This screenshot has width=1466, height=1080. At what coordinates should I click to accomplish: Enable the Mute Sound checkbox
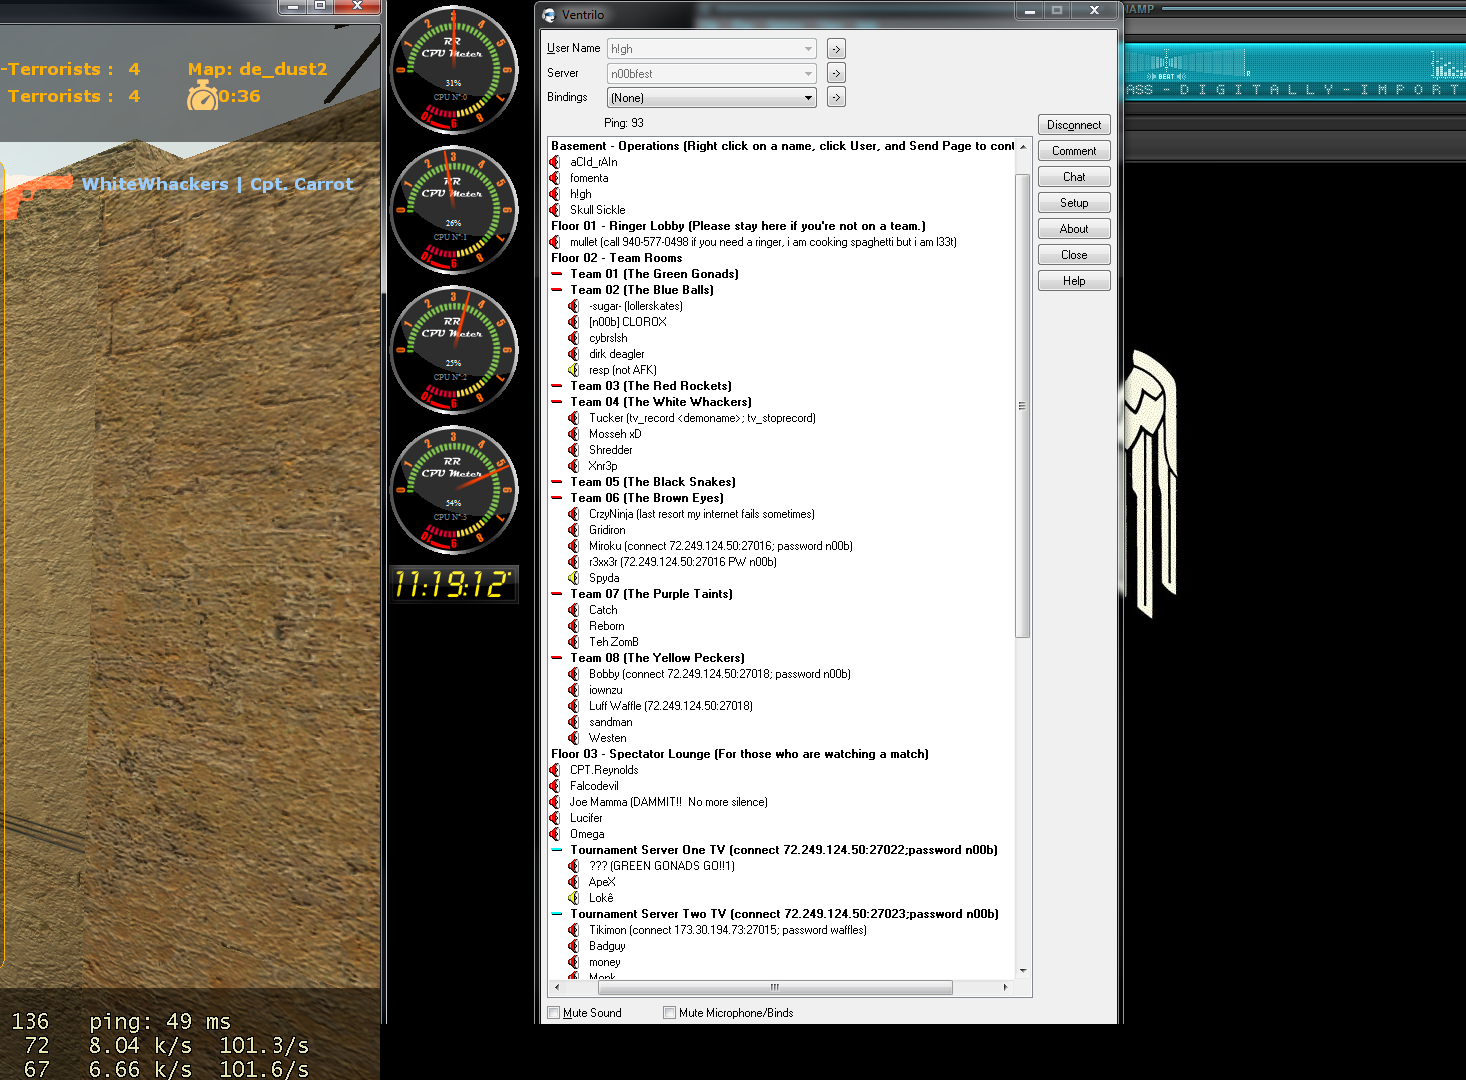[554, 1013]
